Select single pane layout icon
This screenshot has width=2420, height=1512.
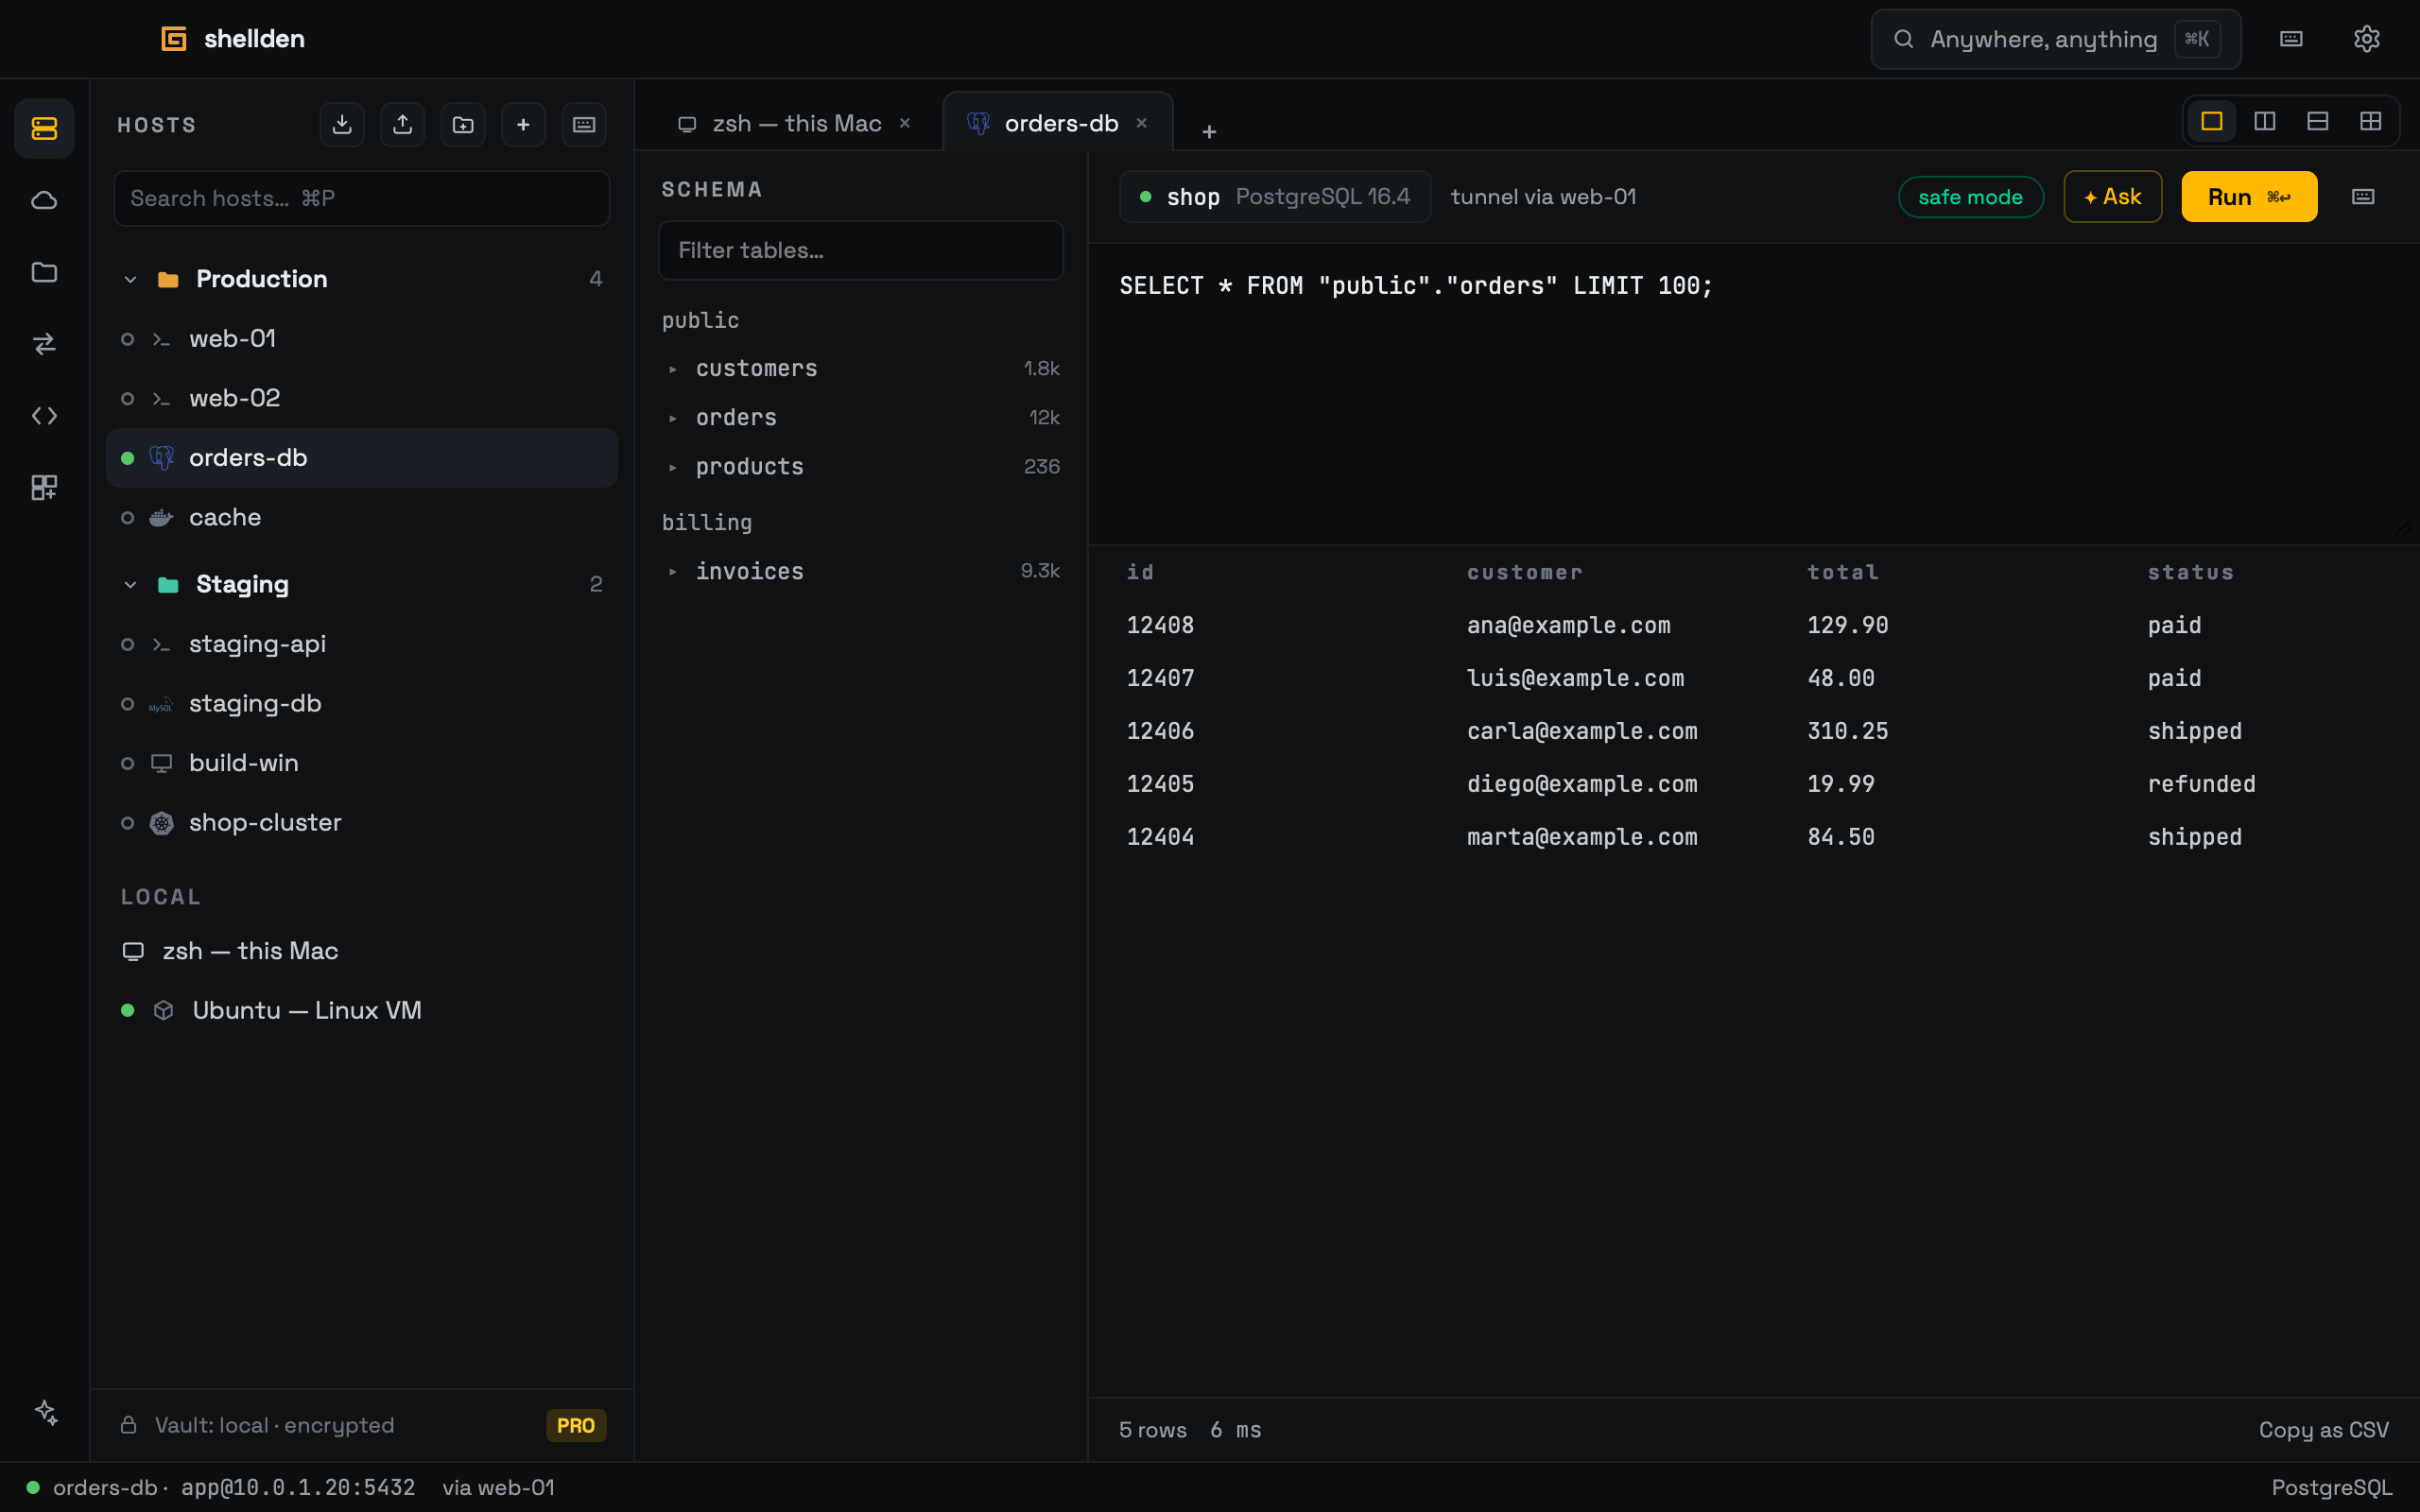coord(2212,121)
